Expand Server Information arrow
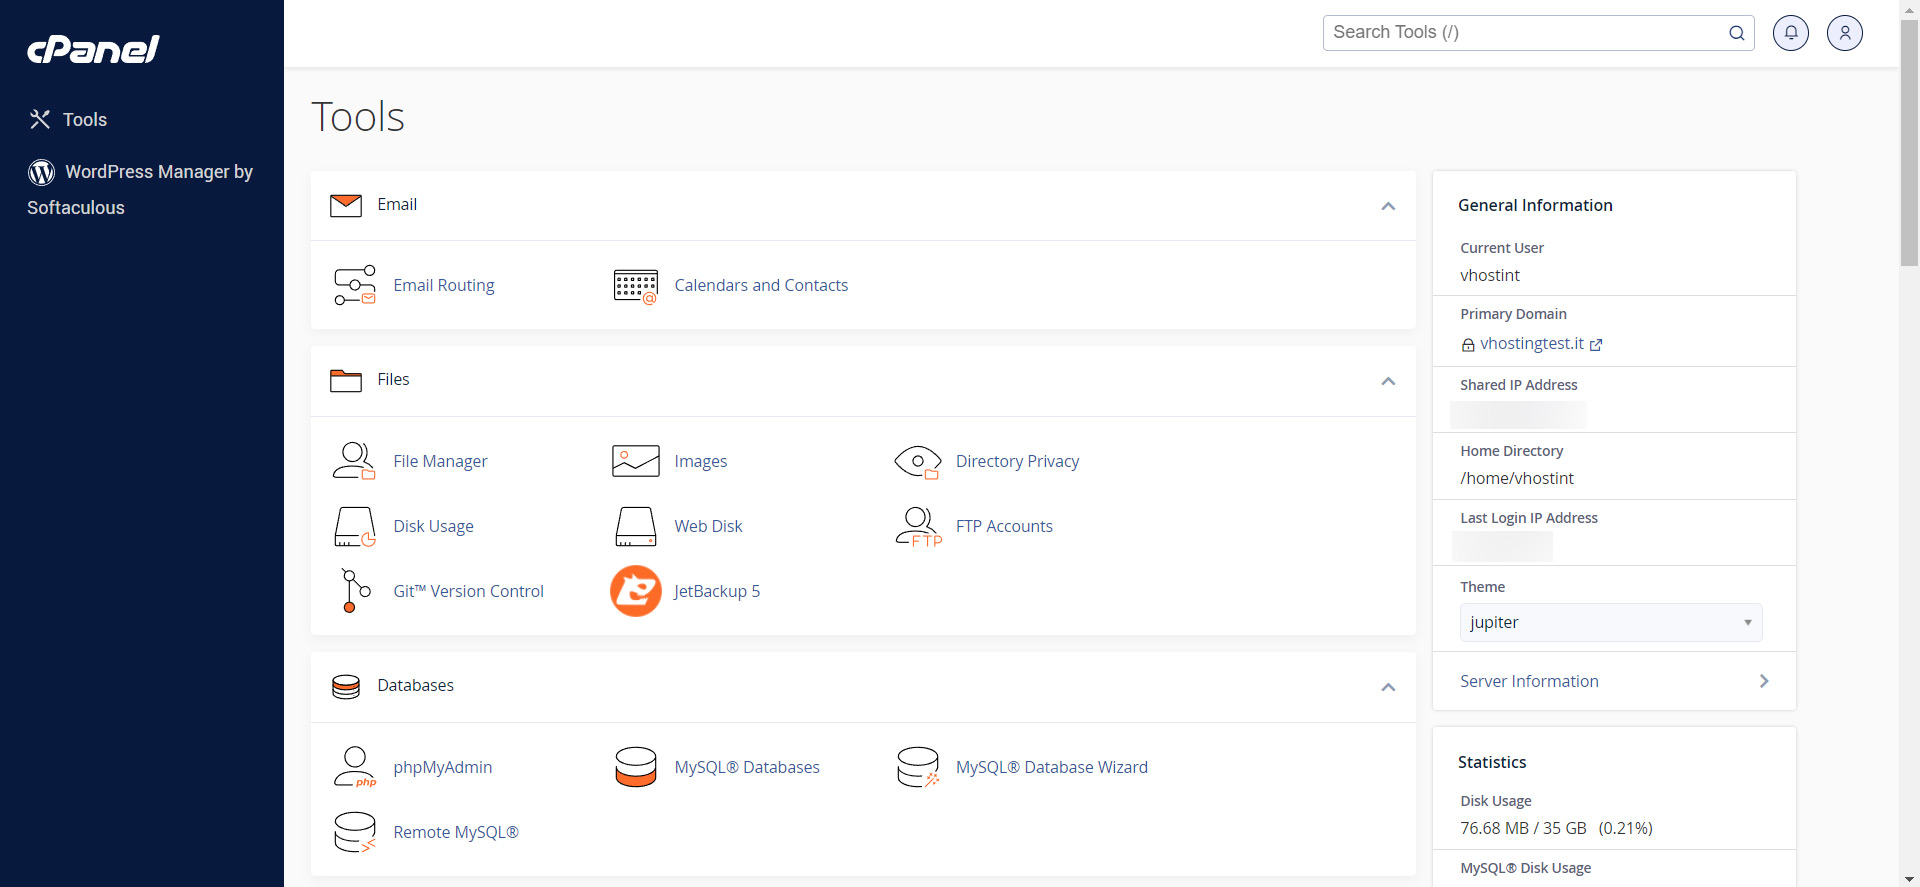The image size is (1920, 887). click(x=1764, y=681)
